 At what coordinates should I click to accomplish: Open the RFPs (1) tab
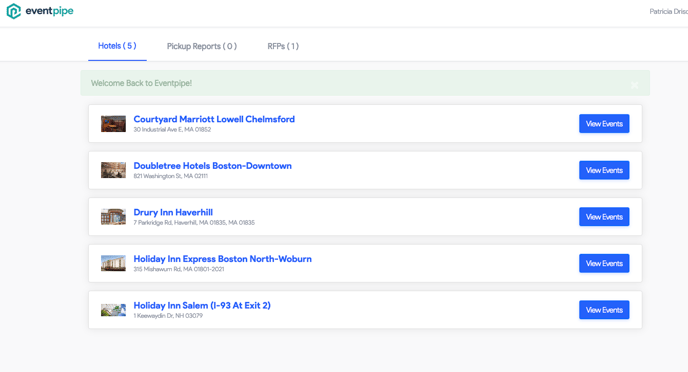click(x=283, y=46)
